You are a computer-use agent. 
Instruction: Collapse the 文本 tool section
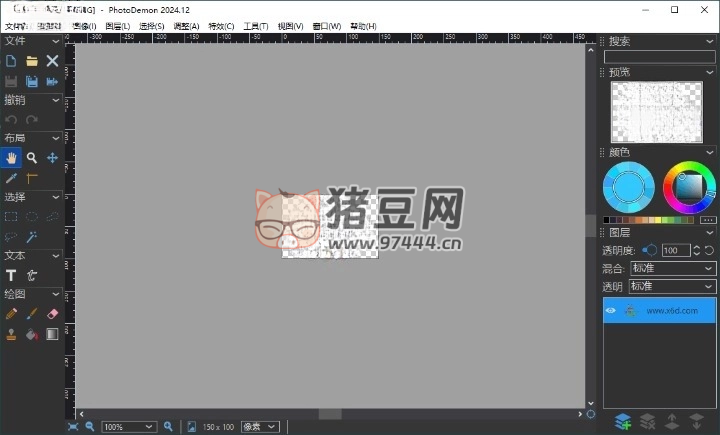coord(56,255)
